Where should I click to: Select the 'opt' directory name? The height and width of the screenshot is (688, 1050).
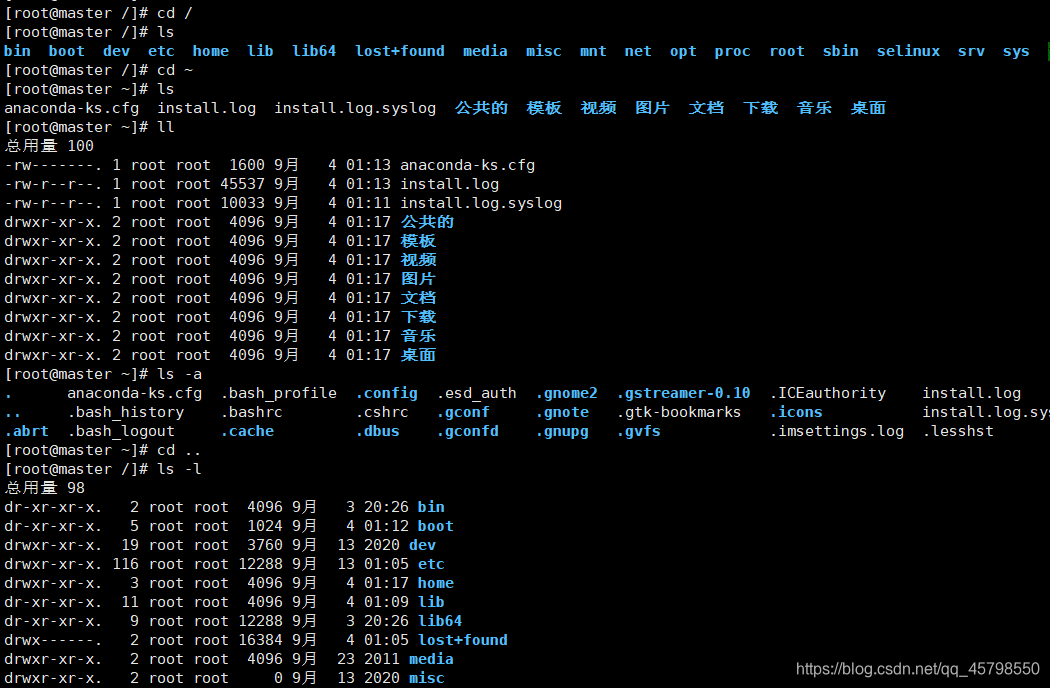683,52
